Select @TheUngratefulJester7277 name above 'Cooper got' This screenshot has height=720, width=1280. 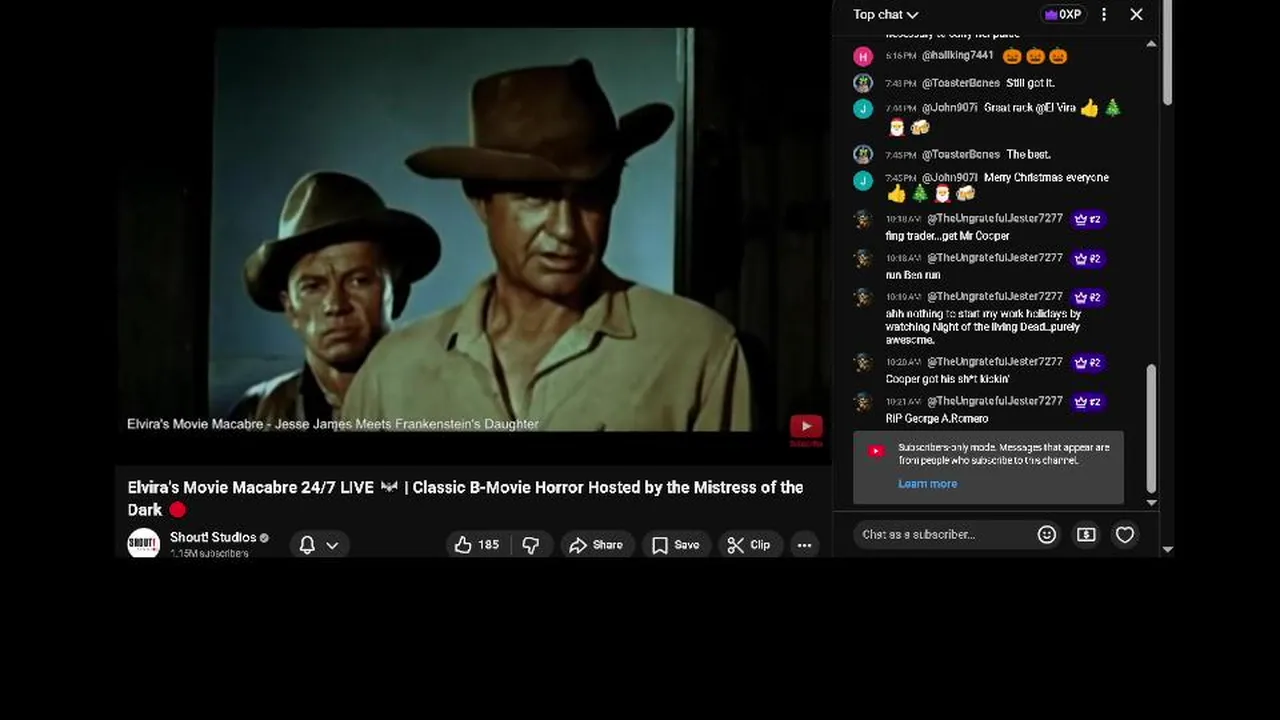coord(995,362)
